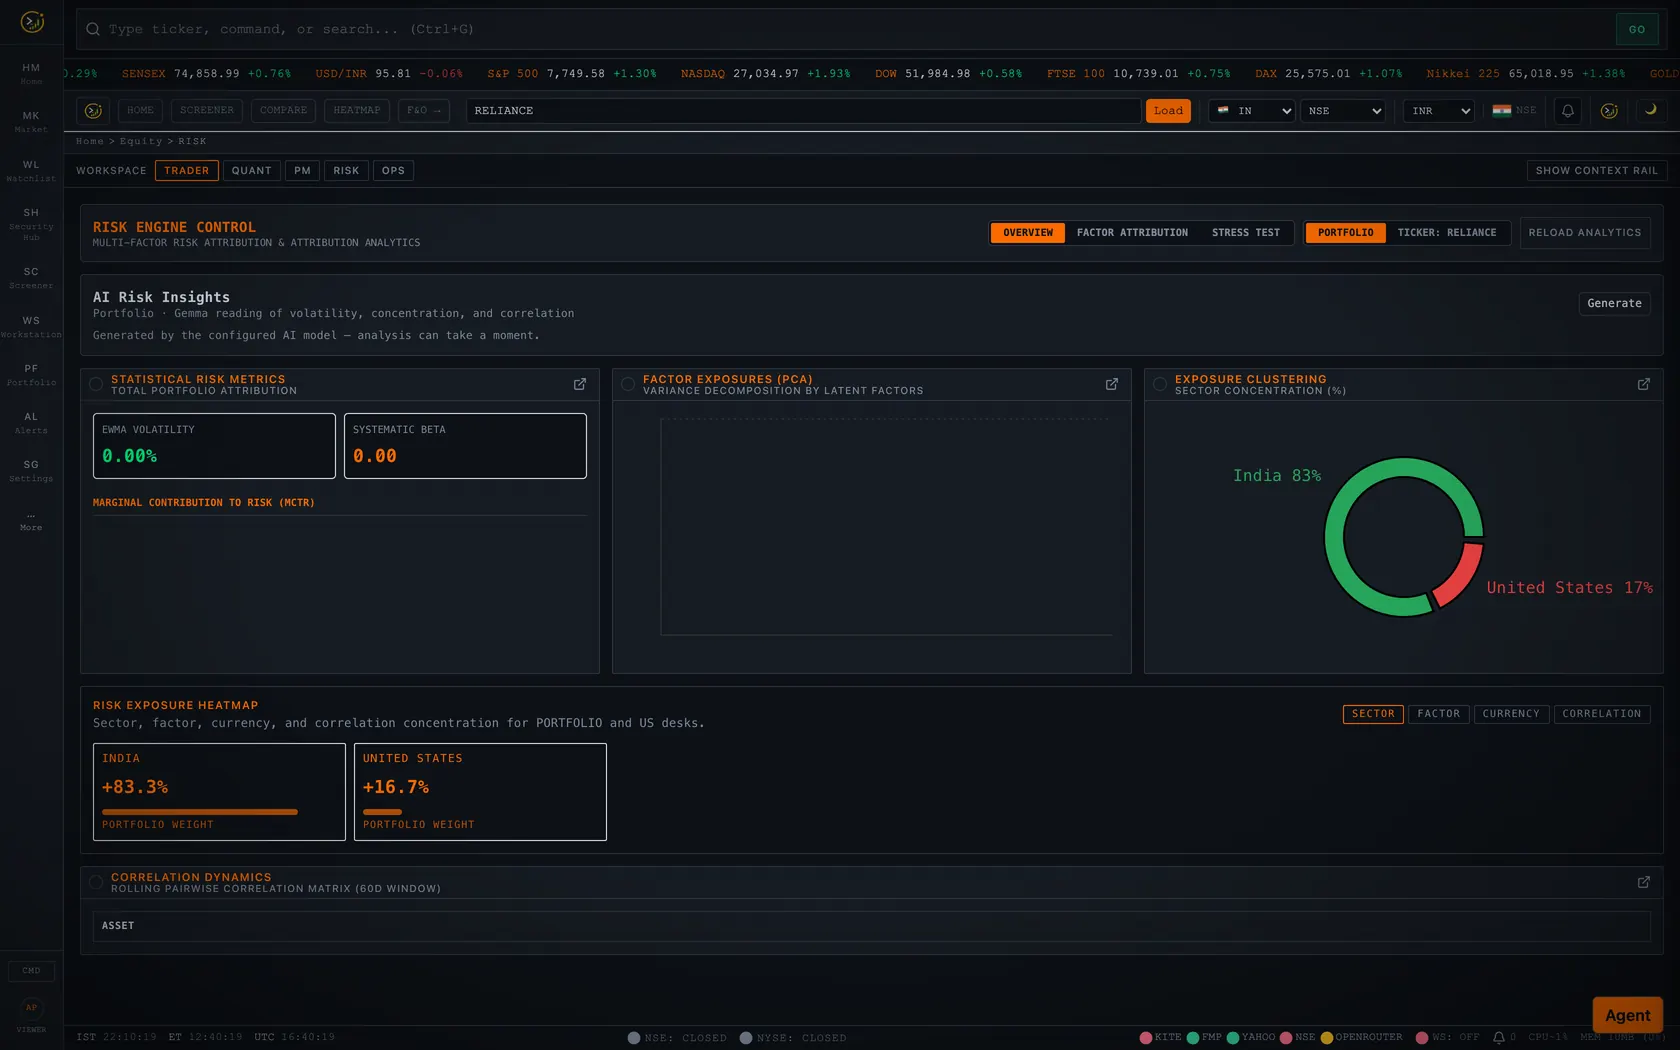Pop out the Statistical Risk Metrics panel
The height and width of the screenshot is (1050, 1680).
click(x=580, y=384)
